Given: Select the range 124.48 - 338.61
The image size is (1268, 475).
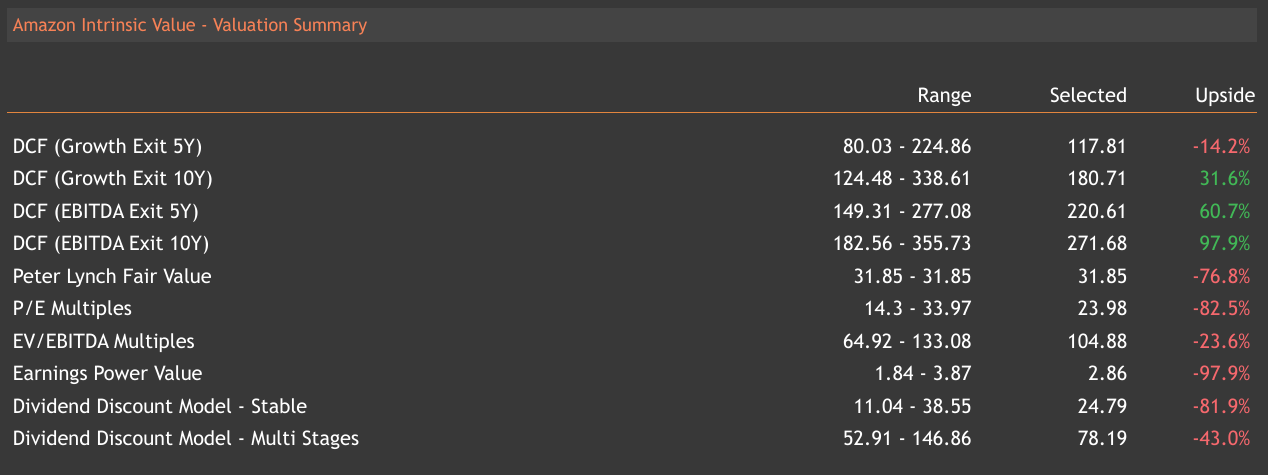Looking at the screenshot, I should click(x=902, y=179).
